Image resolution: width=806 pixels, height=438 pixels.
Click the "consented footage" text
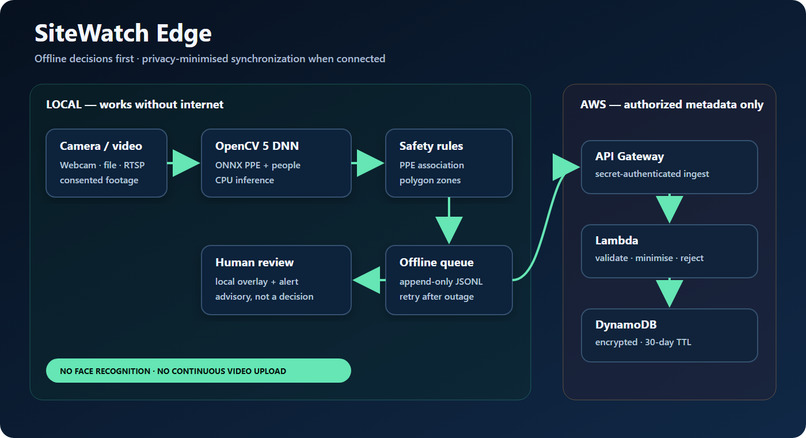pyautogui.click(x=99, y=180)
